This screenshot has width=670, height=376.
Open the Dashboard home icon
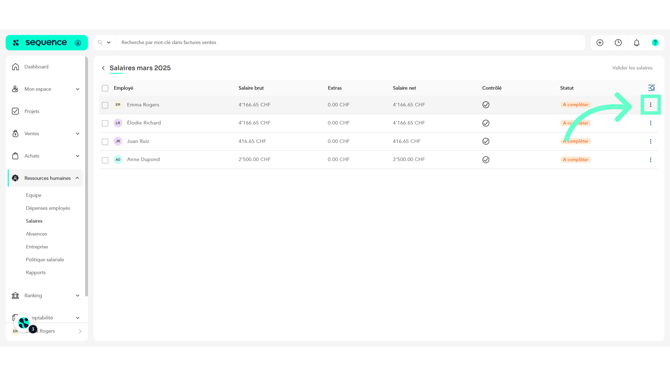pyautogui.click(x=15, y=67)
